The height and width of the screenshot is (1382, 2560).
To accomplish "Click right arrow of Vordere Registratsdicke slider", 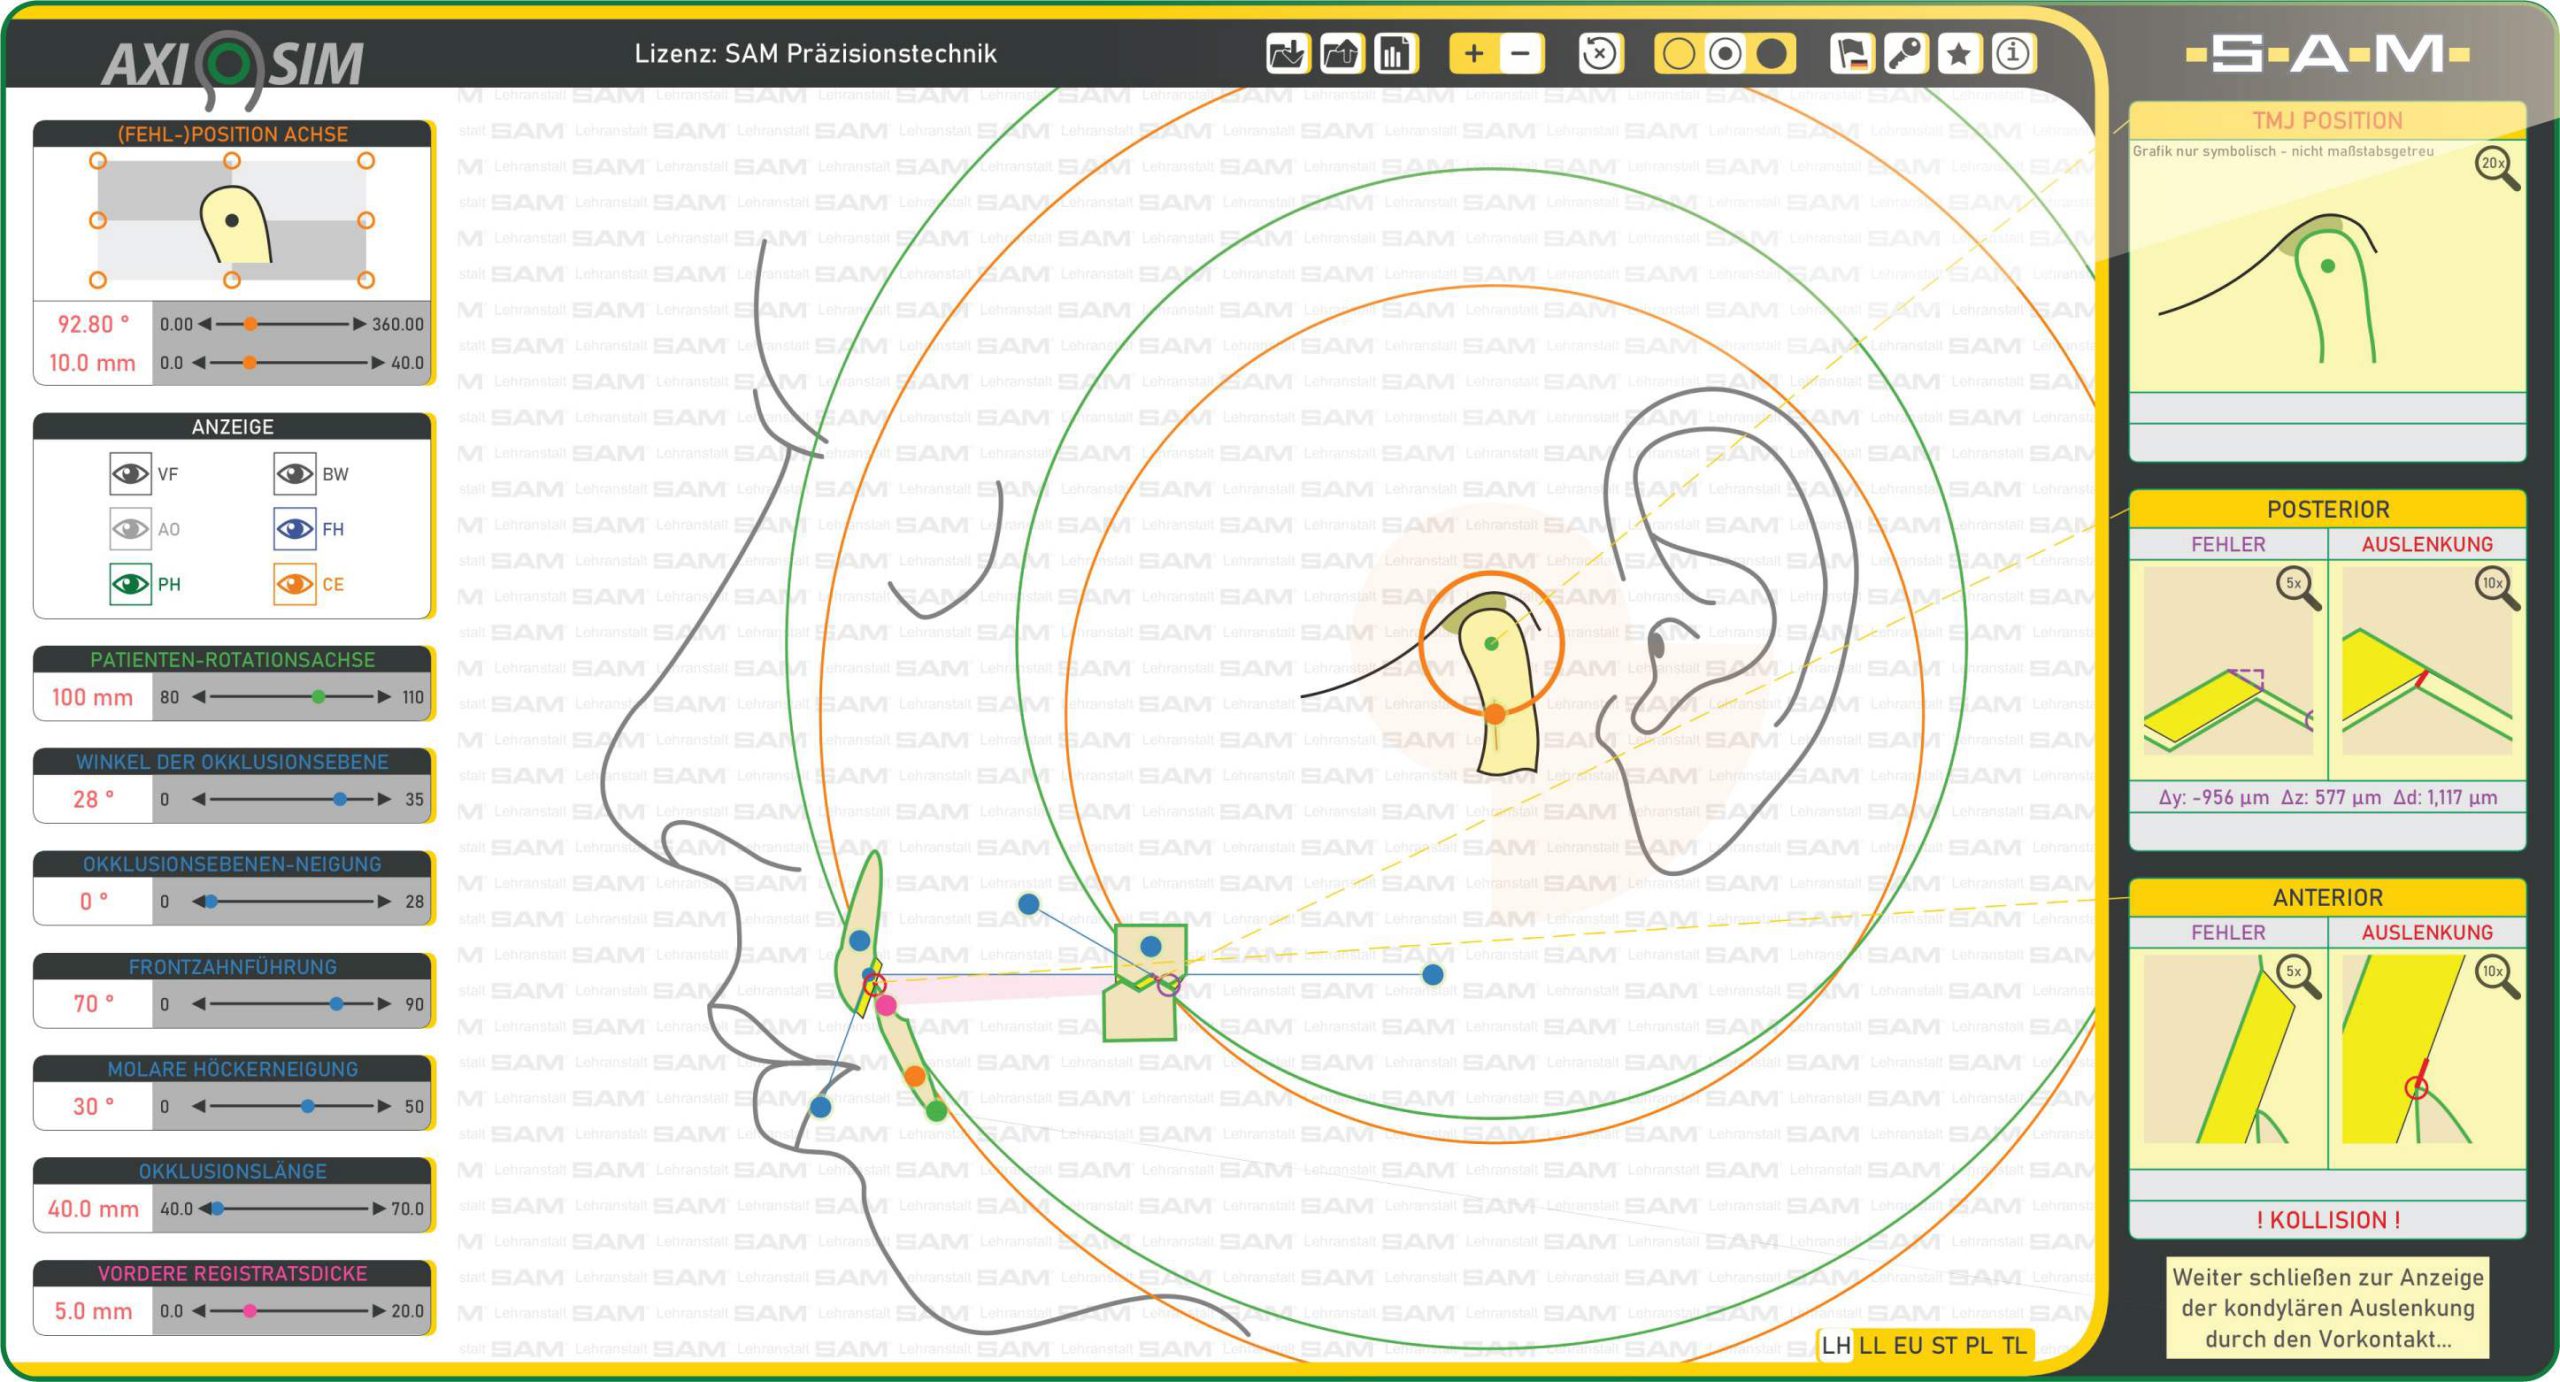I will (379, 1311).
